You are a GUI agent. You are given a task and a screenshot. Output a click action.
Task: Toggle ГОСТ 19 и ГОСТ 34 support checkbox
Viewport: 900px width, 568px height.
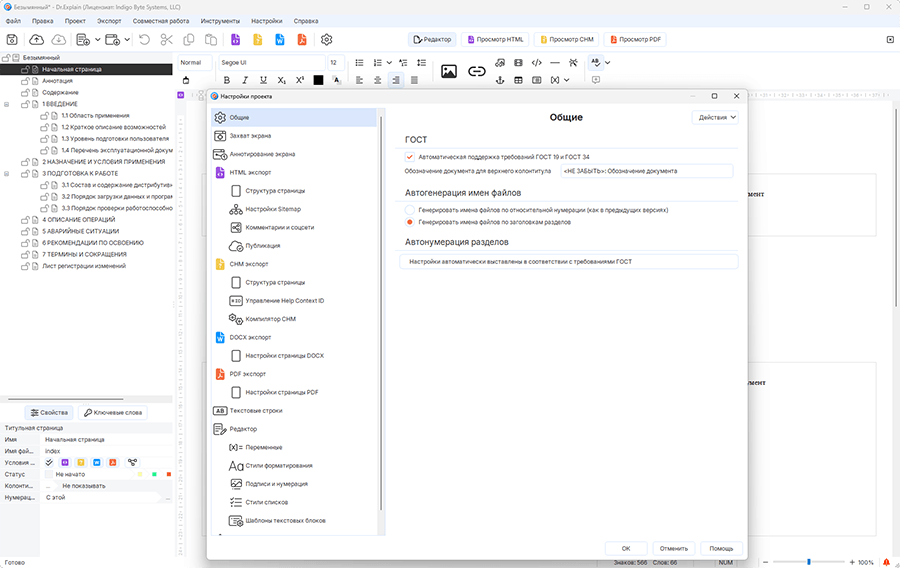coord(409,157)
